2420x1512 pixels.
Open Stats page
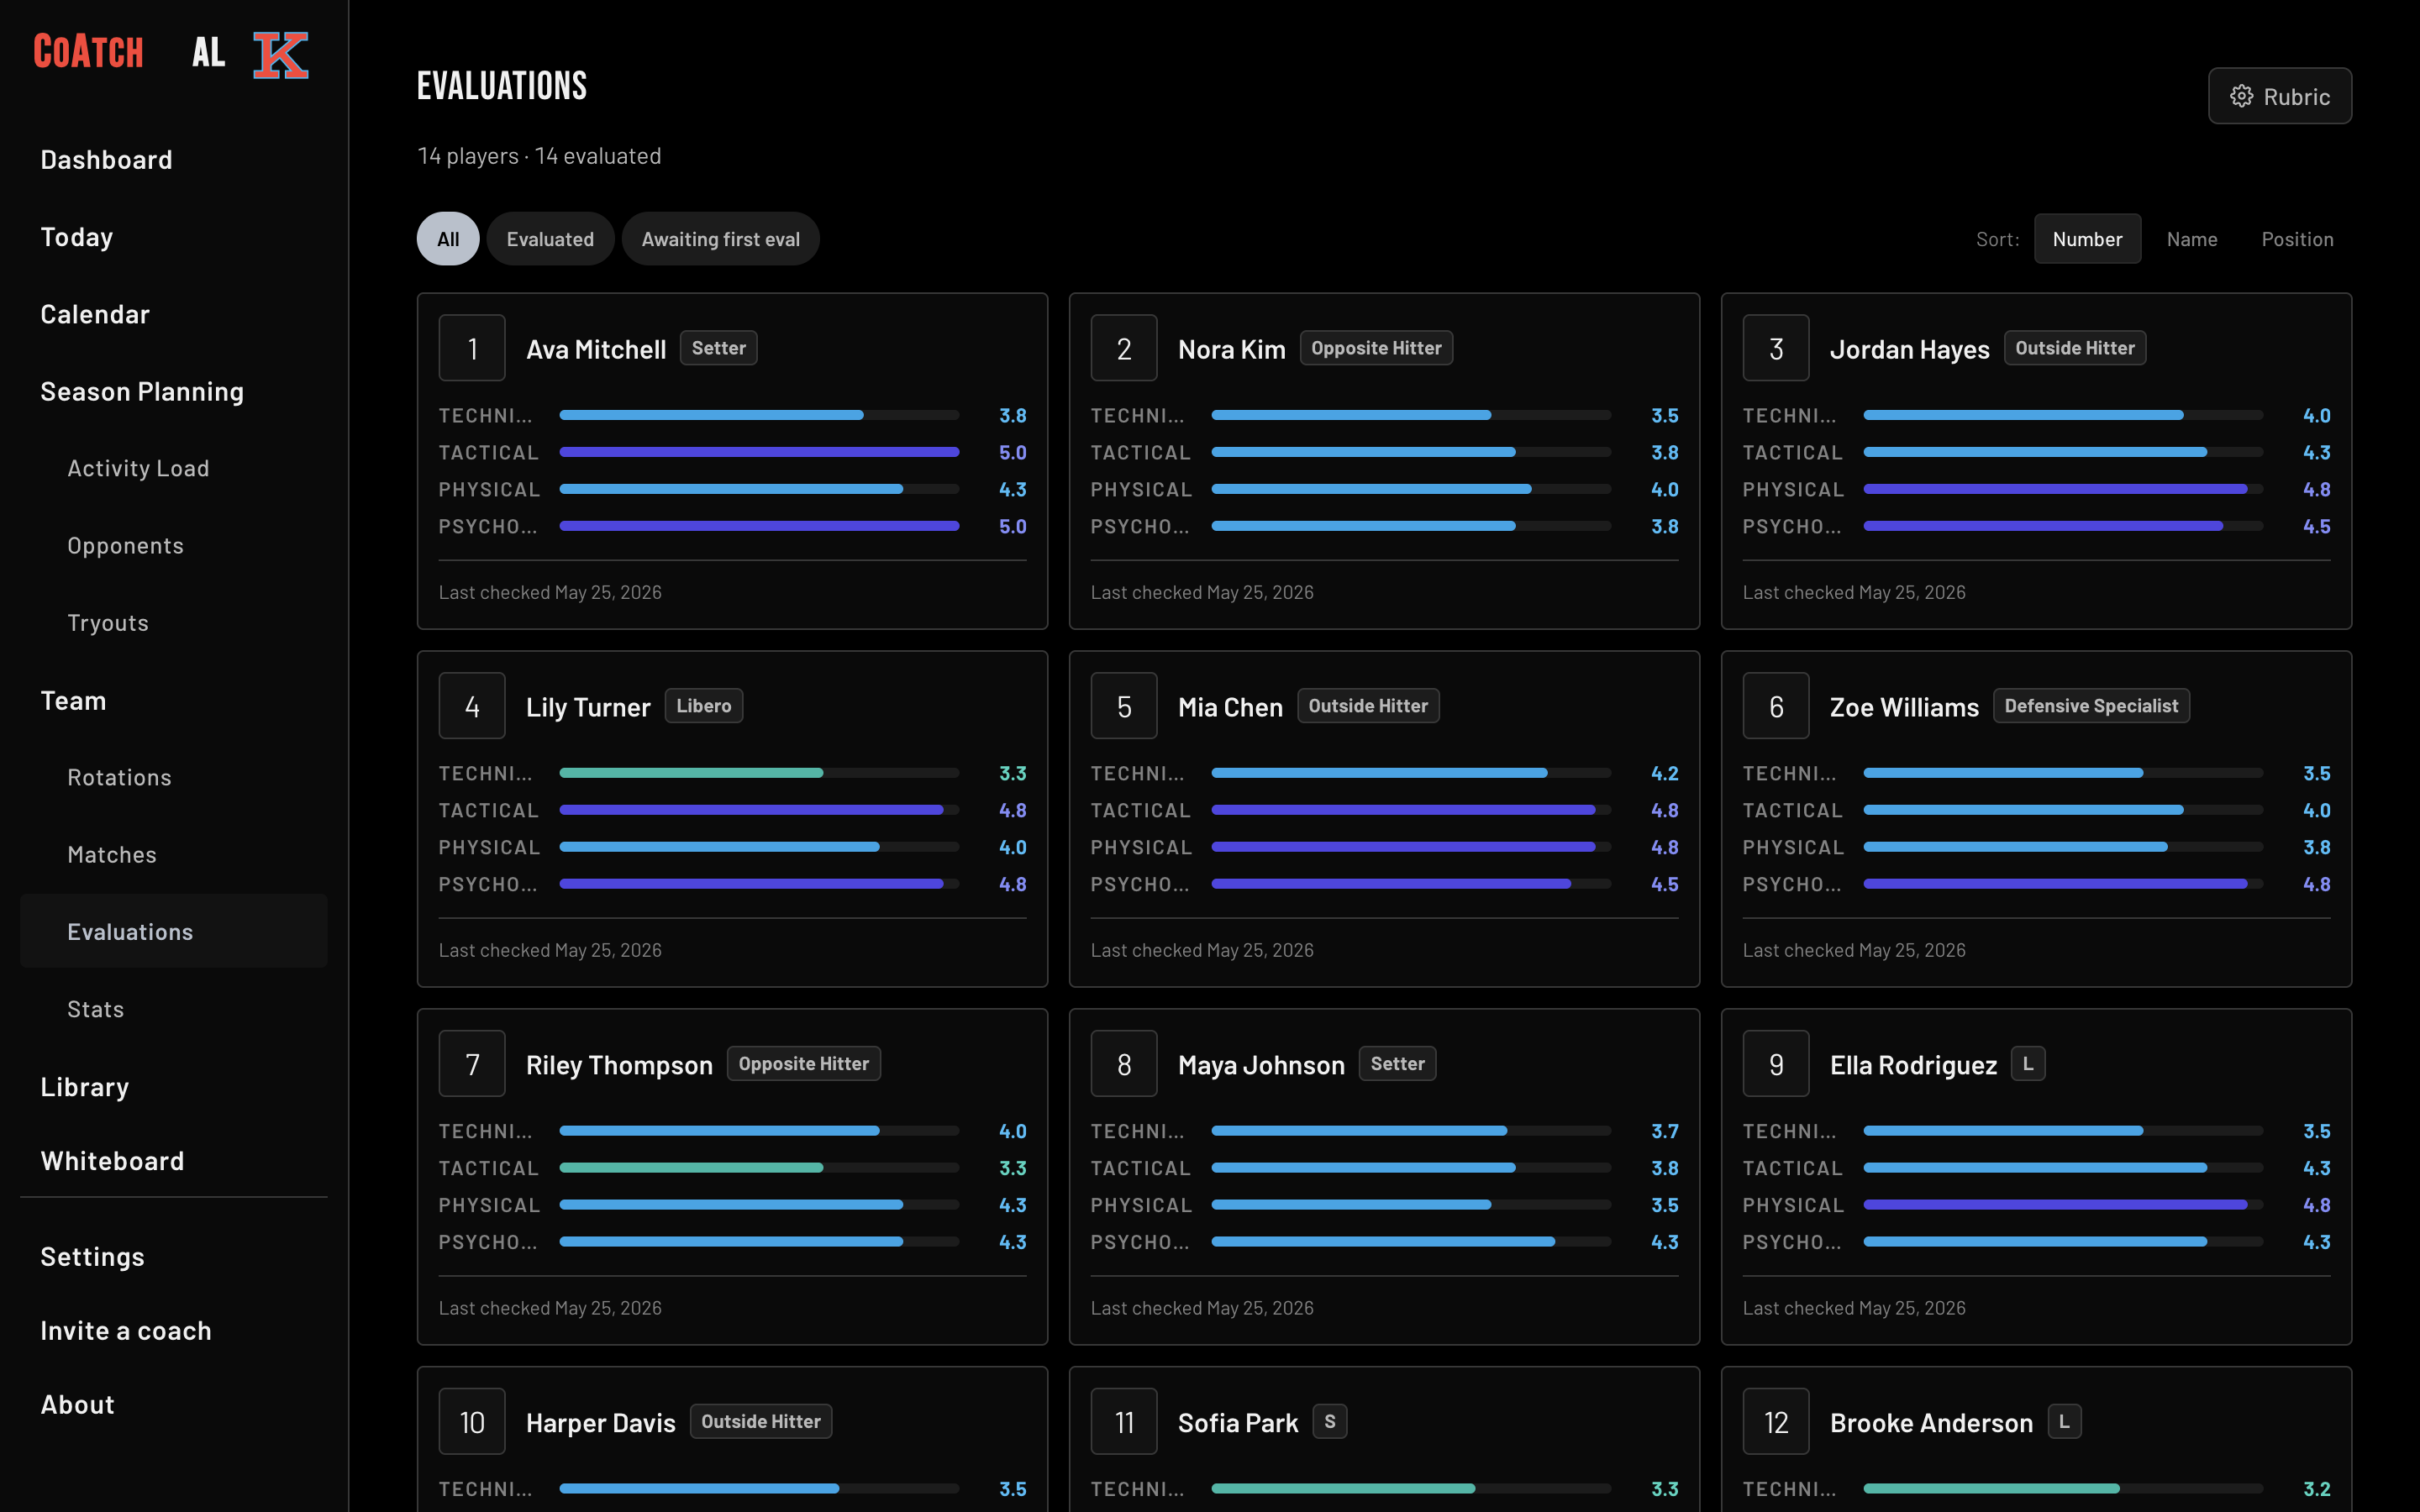coord(174,1009)
